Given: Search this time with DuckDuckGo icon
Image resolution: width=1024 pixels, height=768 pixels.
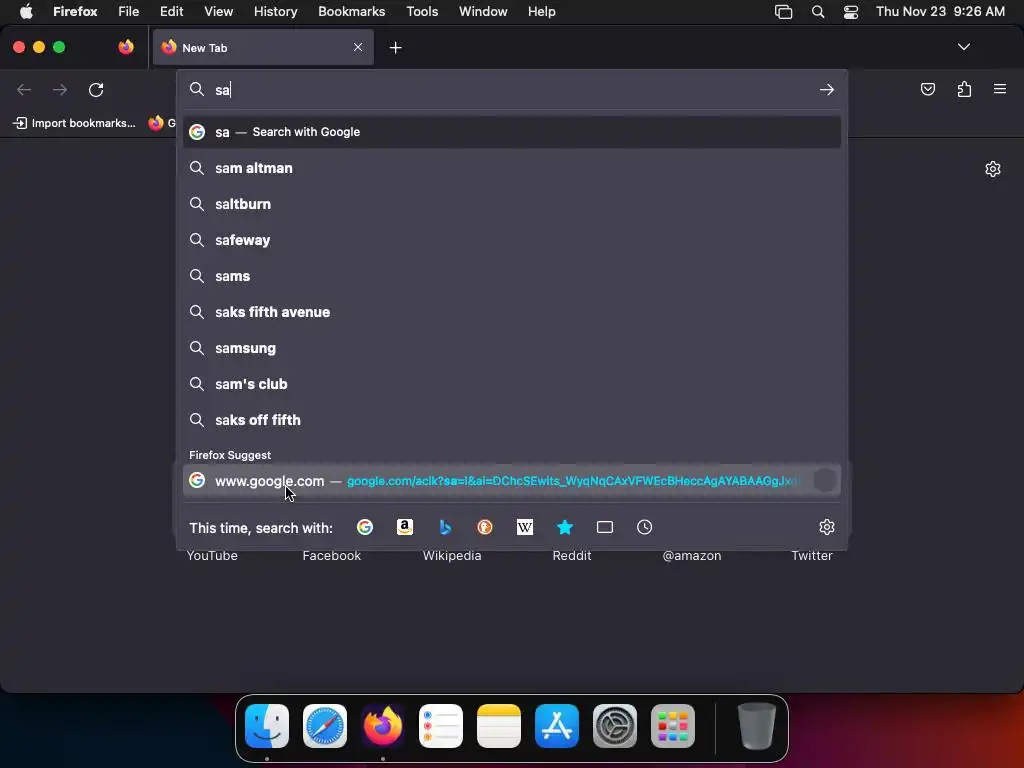Looking at the screenshot, I should point(485,527).
